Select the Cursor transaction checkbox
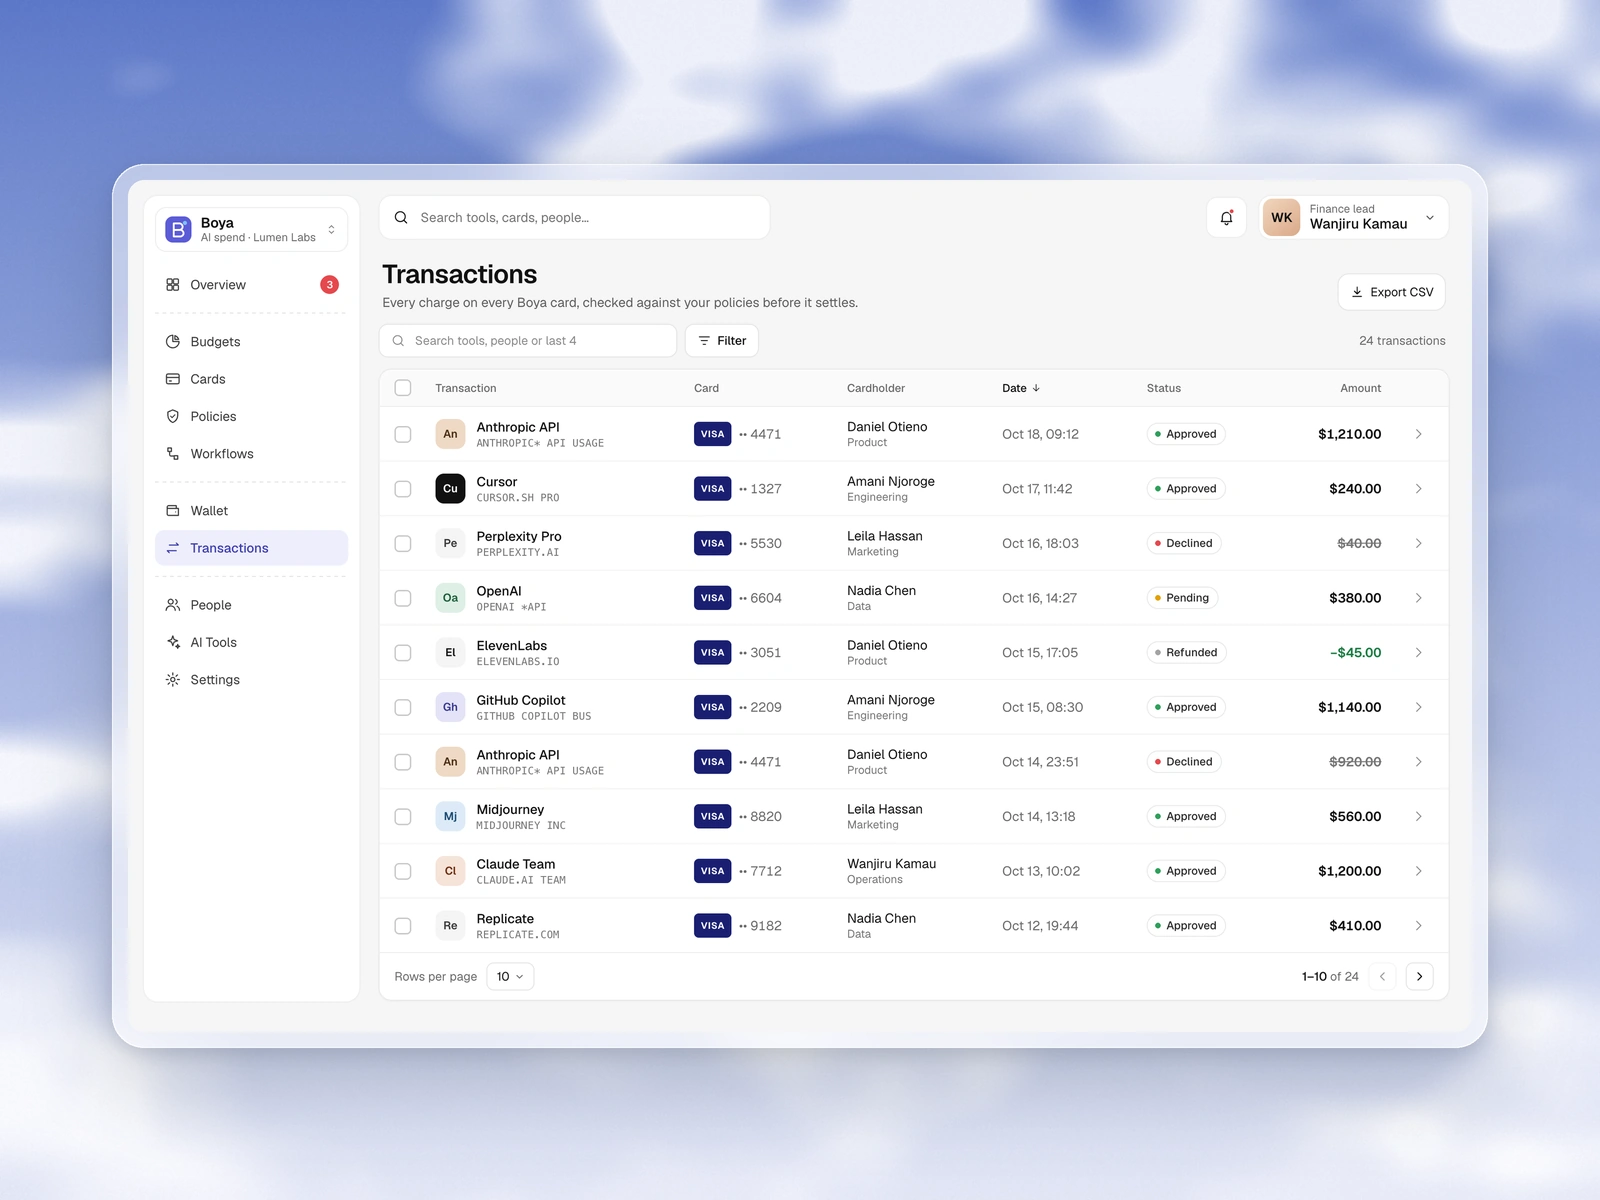 403,489
